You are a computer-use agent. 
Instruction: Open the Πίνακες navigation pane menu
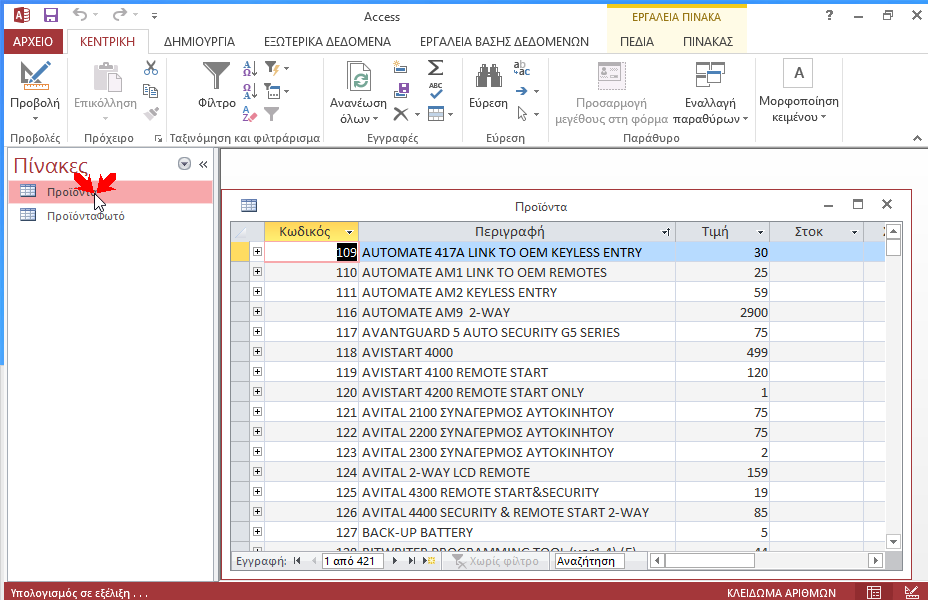click(185, 164)
